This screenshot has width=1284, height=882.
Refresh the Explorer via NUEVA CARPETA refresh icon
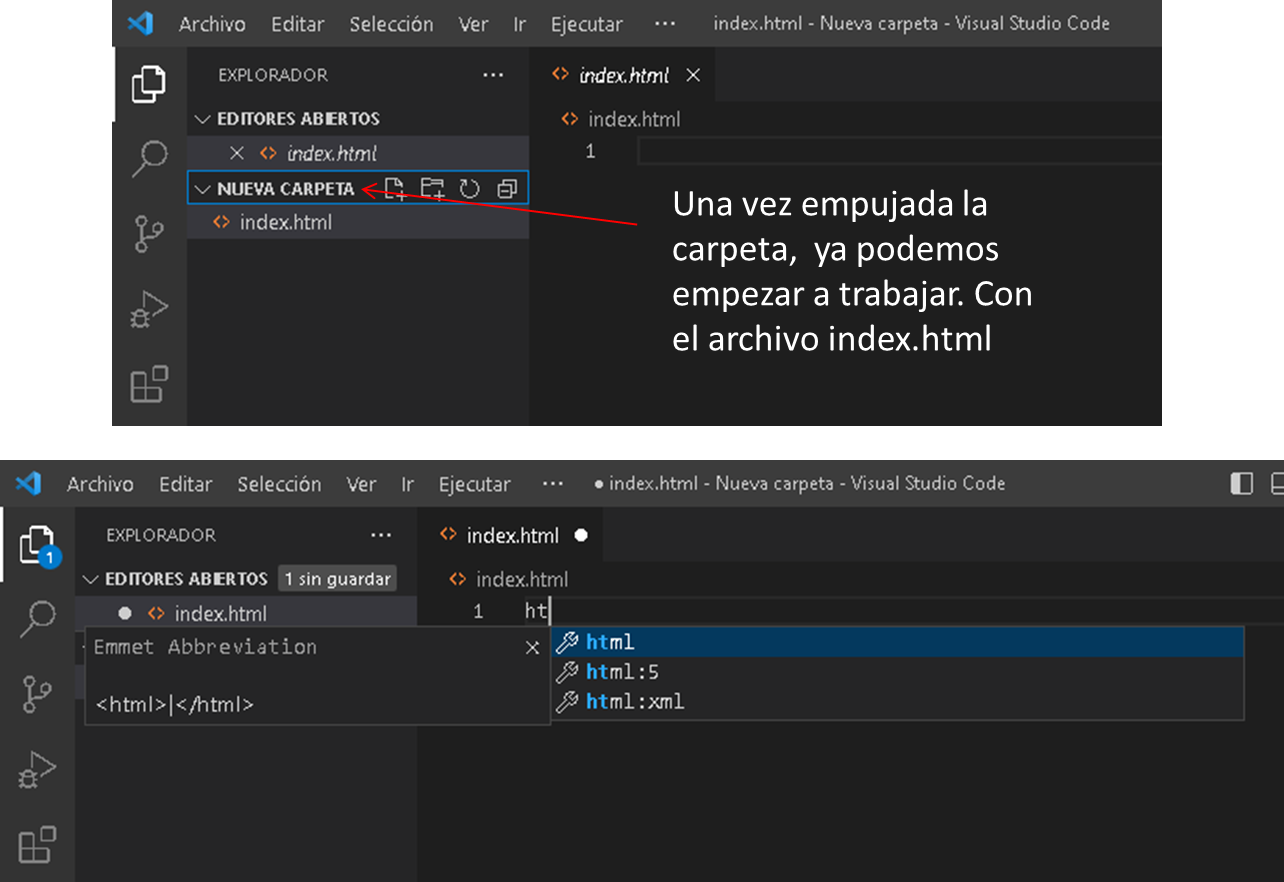click(470, 188)
